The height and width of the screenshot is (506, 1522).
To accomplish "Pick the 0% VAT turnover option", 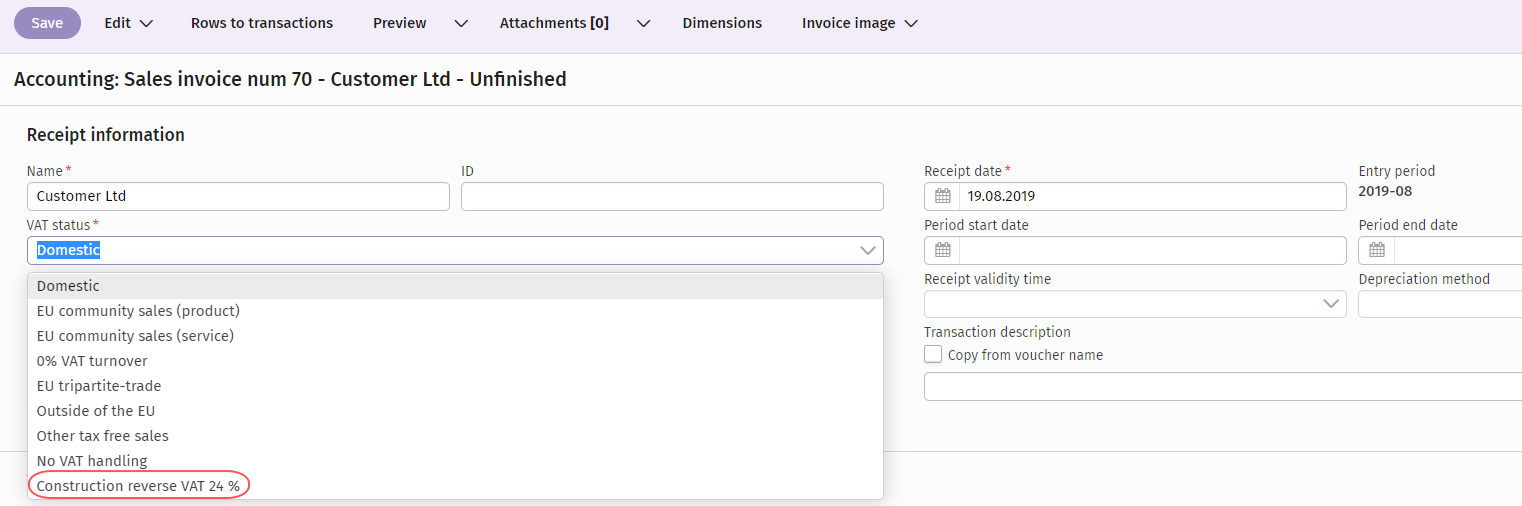I will coord(92,361).
